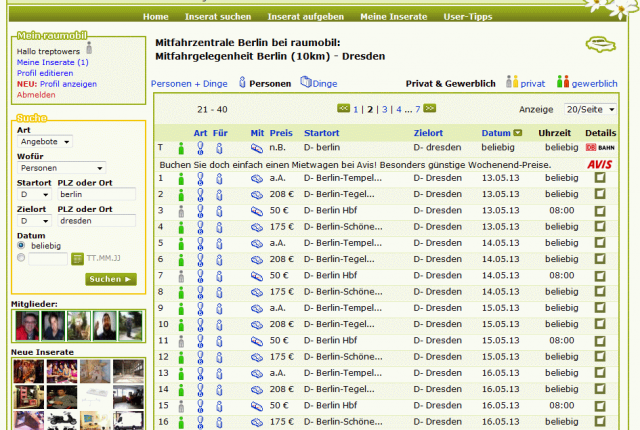The image size is (640, 430).
Task: Expand the Wofür 'Personen' dropdown
Action: 61,168
